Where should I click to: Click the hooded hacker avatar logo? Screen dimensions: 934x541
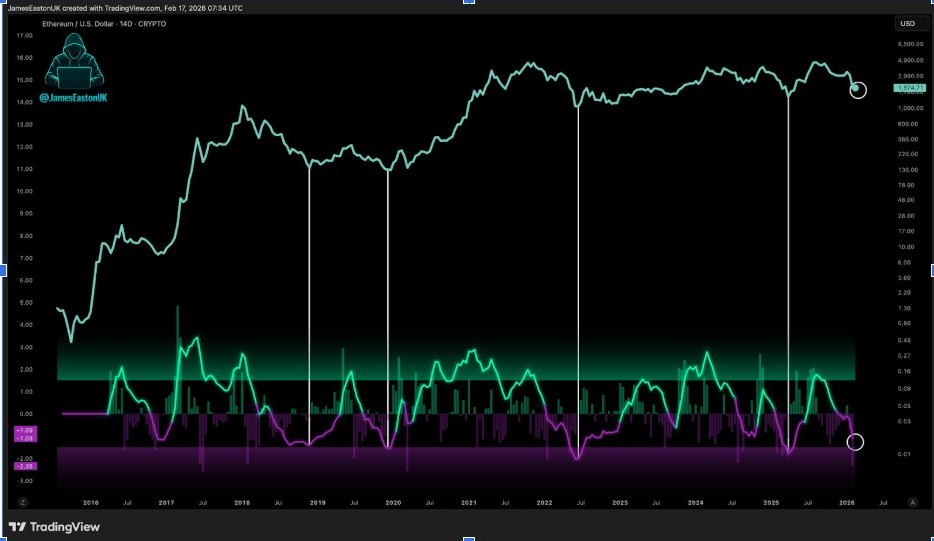click(74, 61)
